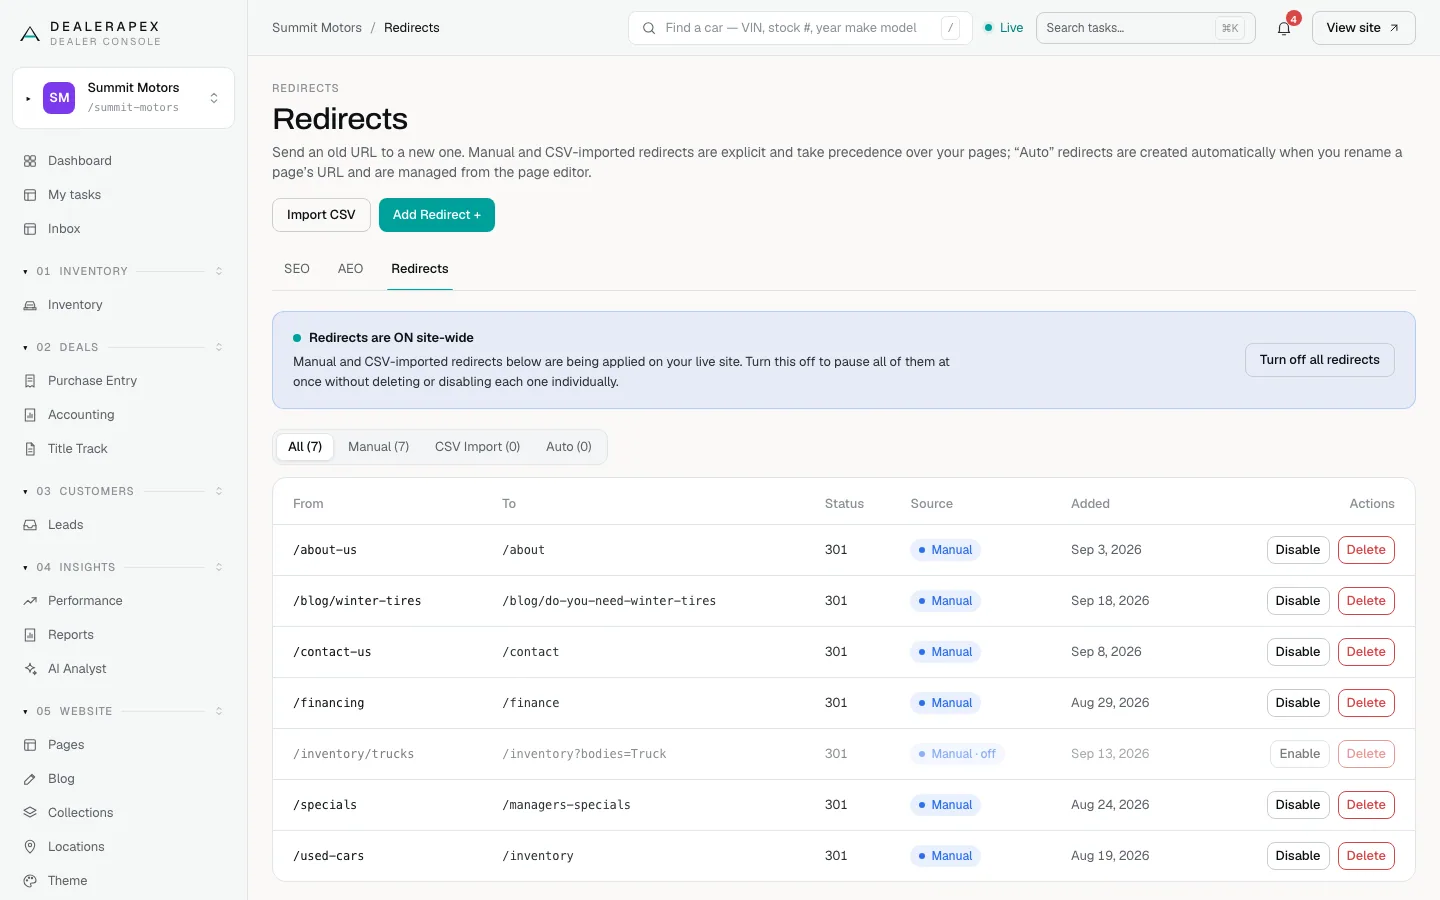Image resolution: width=1440 pixels, height=900 pixels.
Task: Open Leads in sidebar
Action: (124, 525)
